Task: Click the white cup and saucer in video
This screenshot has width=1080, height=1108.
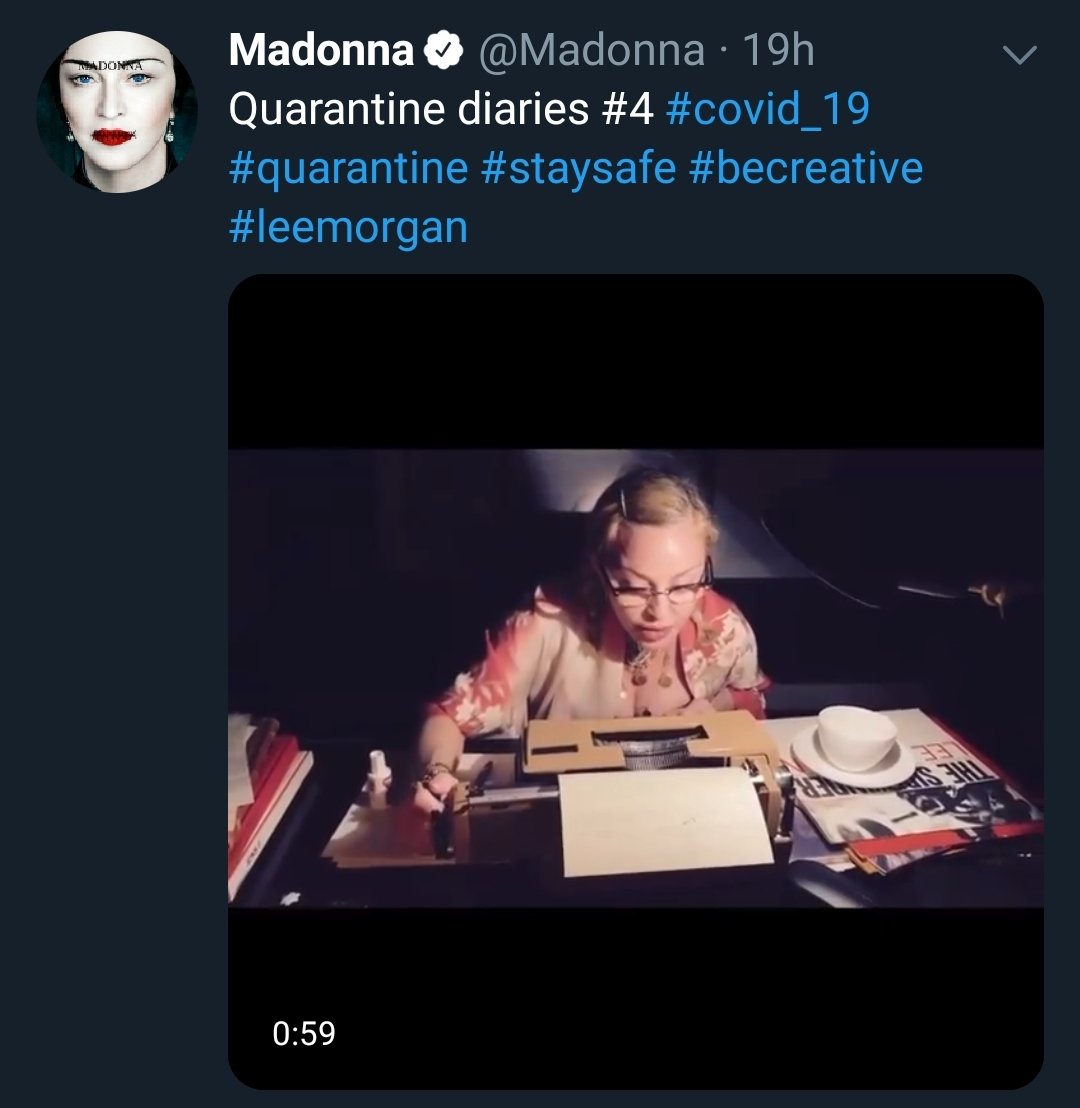Action: coord(852,744)
